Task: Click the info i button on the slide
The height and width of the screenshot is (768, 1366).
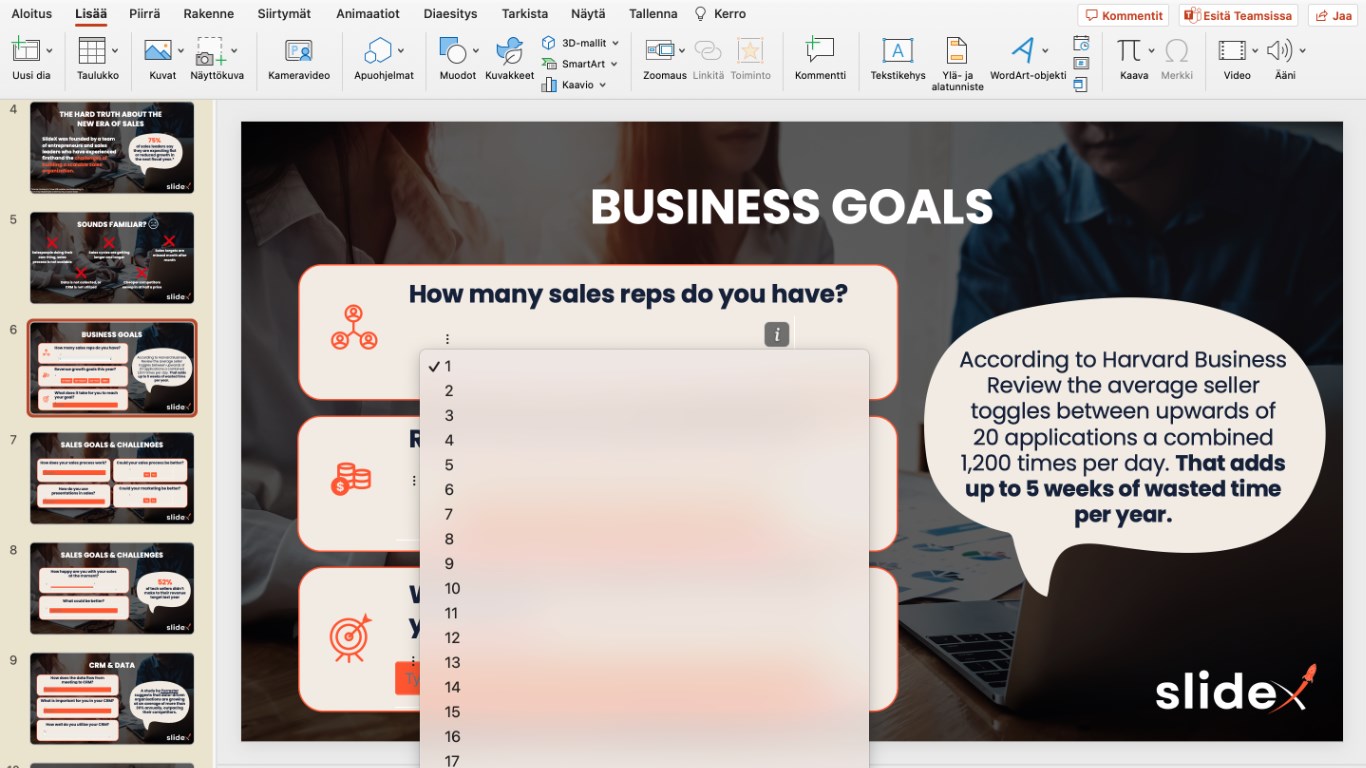Action: (777, 335)
